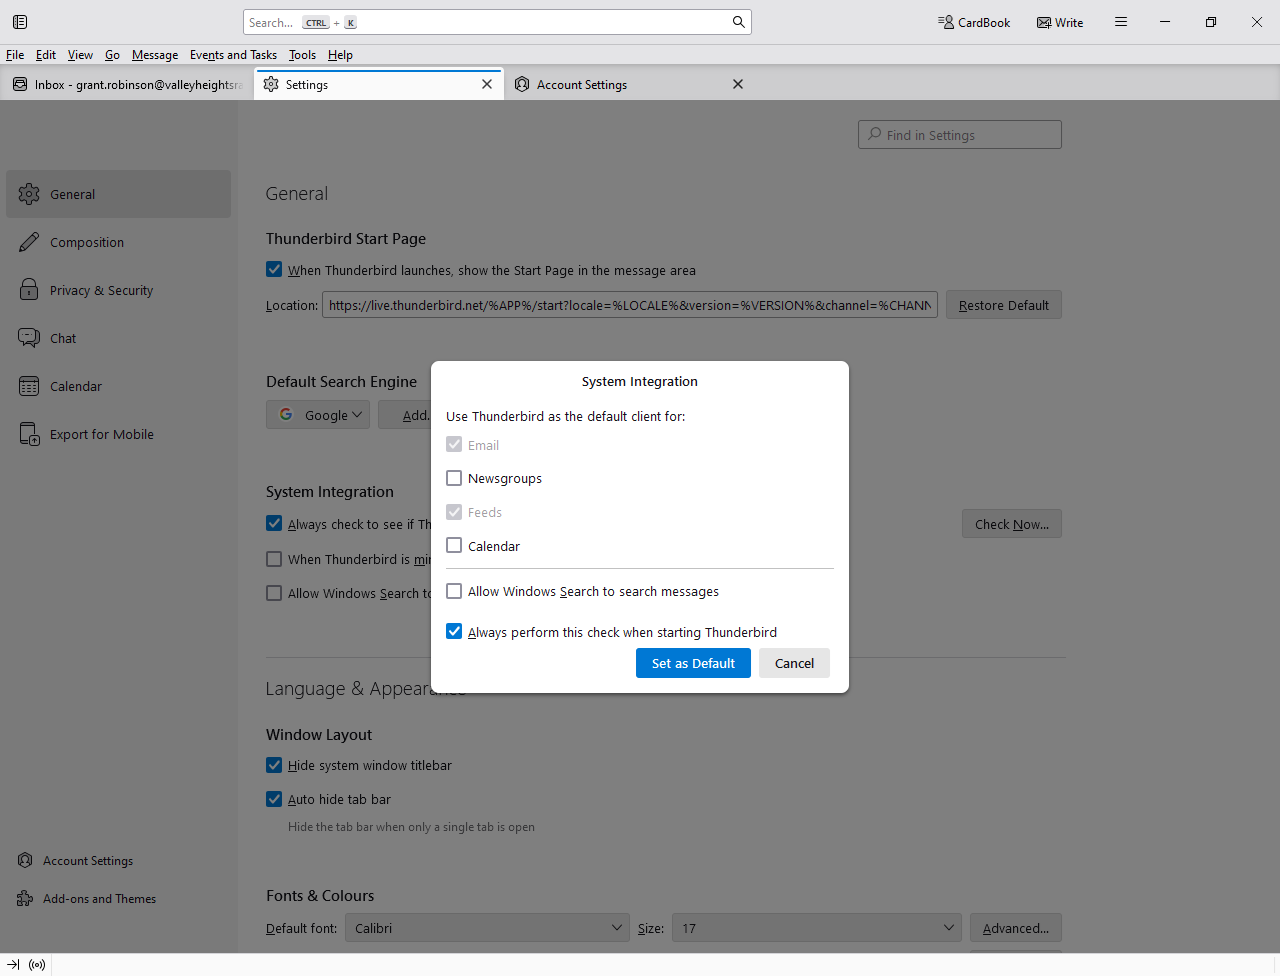1280x976 pixels.
Task: Open the Go menu
Action: [x=112, y=55]
